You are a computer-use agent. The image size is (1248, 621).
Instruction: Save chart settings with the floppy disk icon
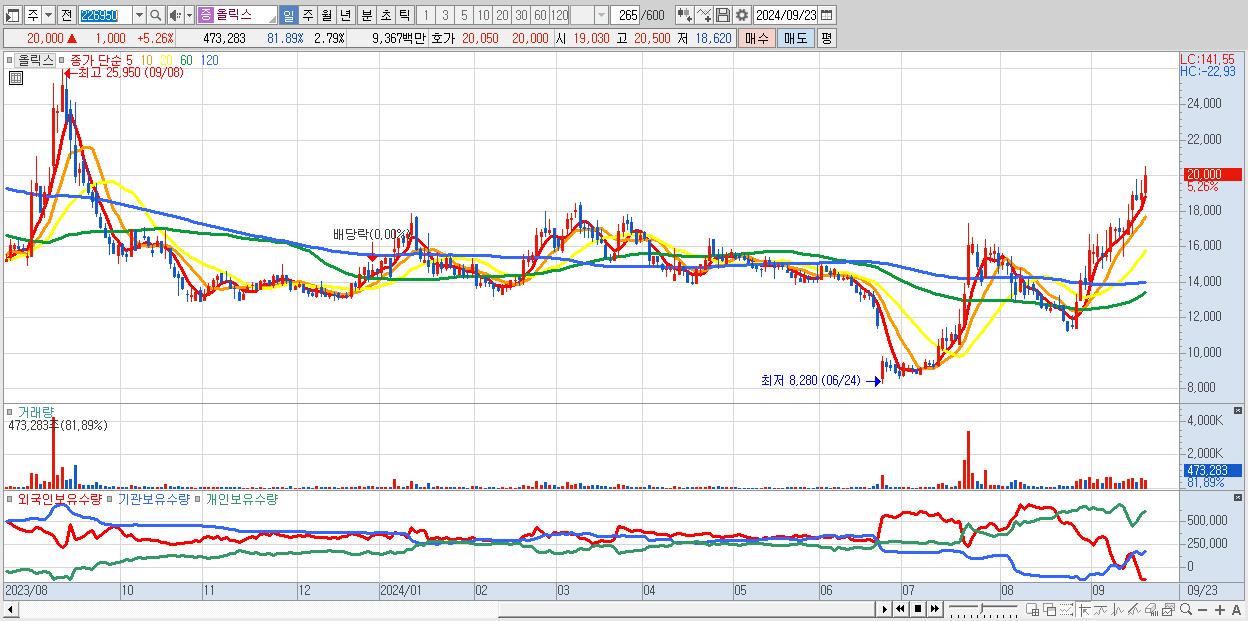tap(723, 15)
